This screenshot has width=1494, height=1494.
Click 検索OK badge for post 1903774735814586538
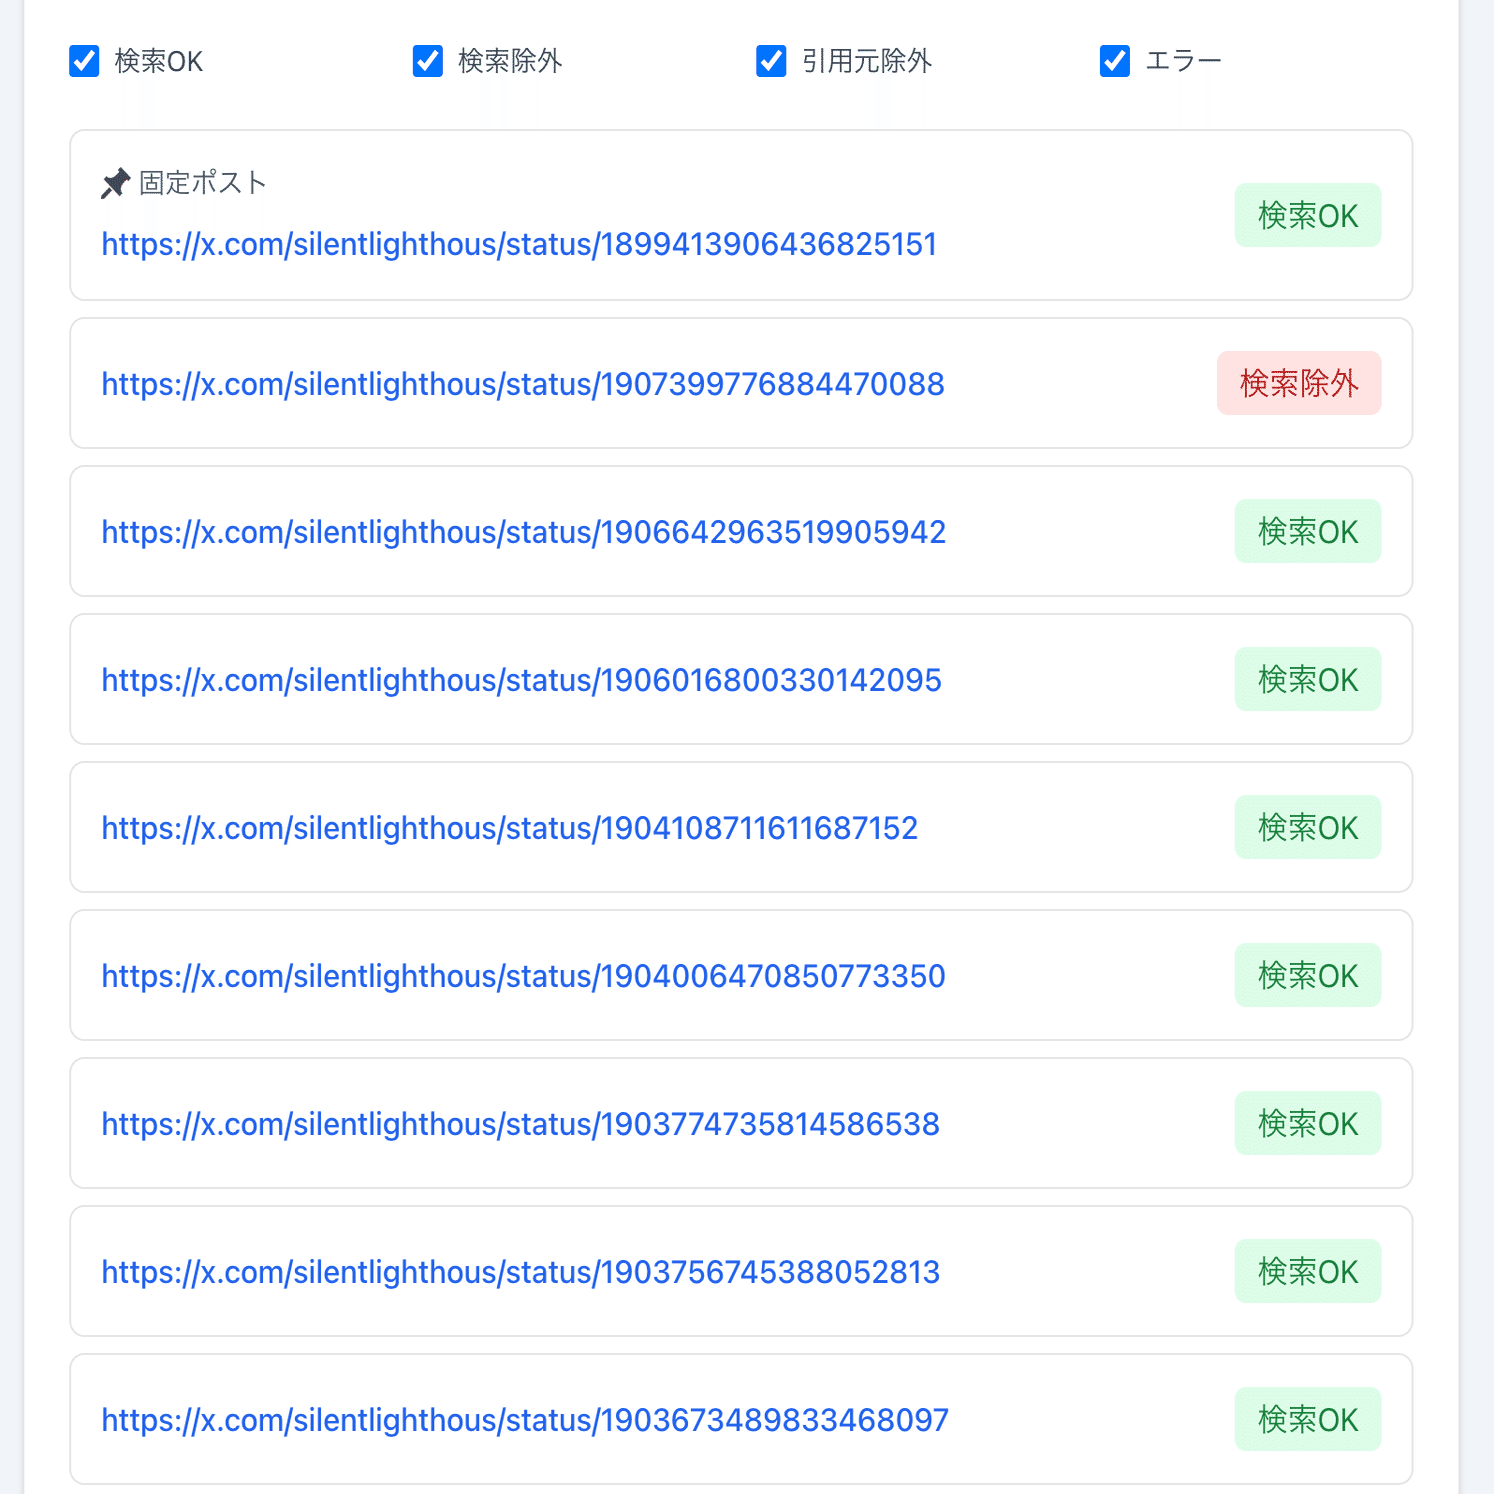[1308, 1123]
